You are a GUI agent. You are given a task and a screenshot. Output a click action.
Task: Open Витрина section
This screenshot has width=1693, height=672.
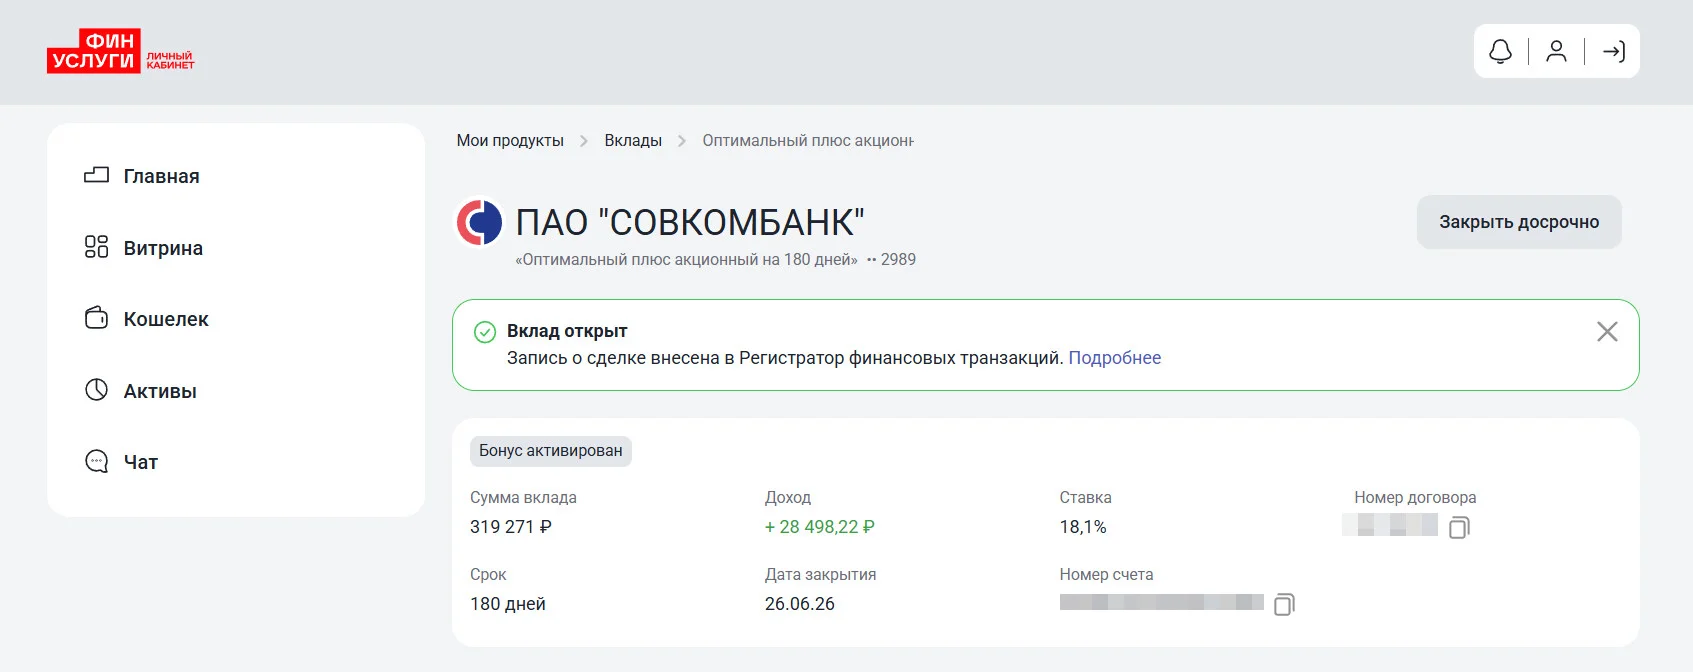coord(163,248)
